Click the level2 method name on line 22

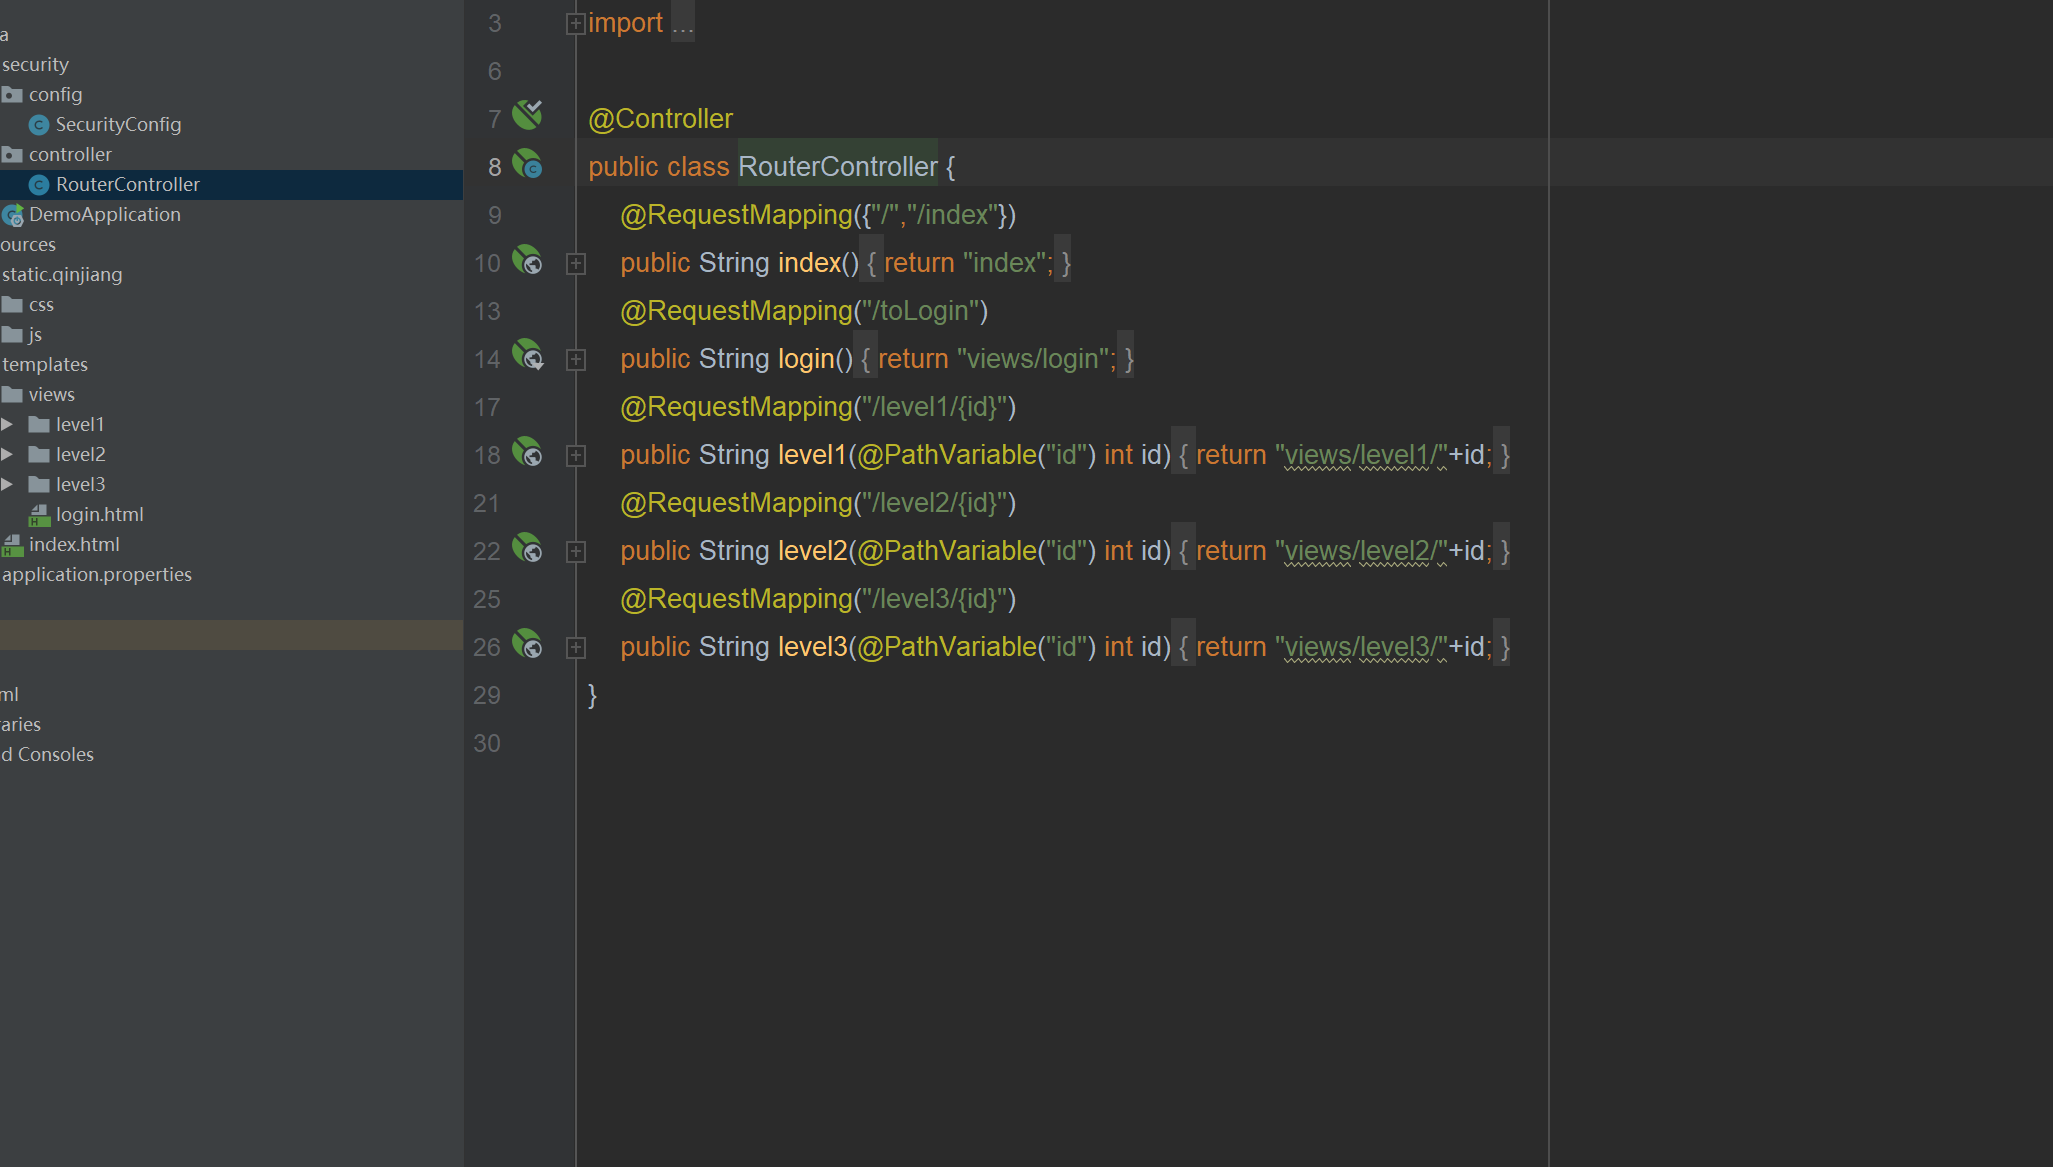(812, 551)
